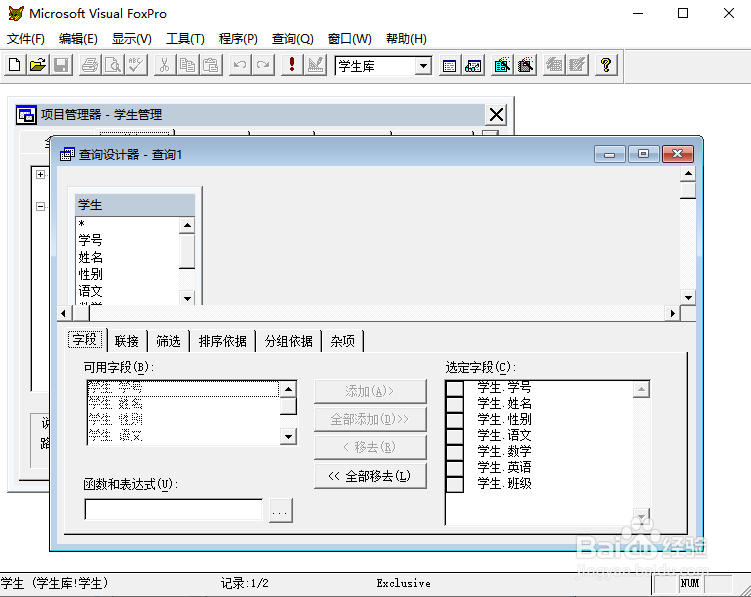This screenshot has height=597, width=751.
Task: Click the Spelling check ABC icon
Action: pyautogui.click(x=137, y=65)
